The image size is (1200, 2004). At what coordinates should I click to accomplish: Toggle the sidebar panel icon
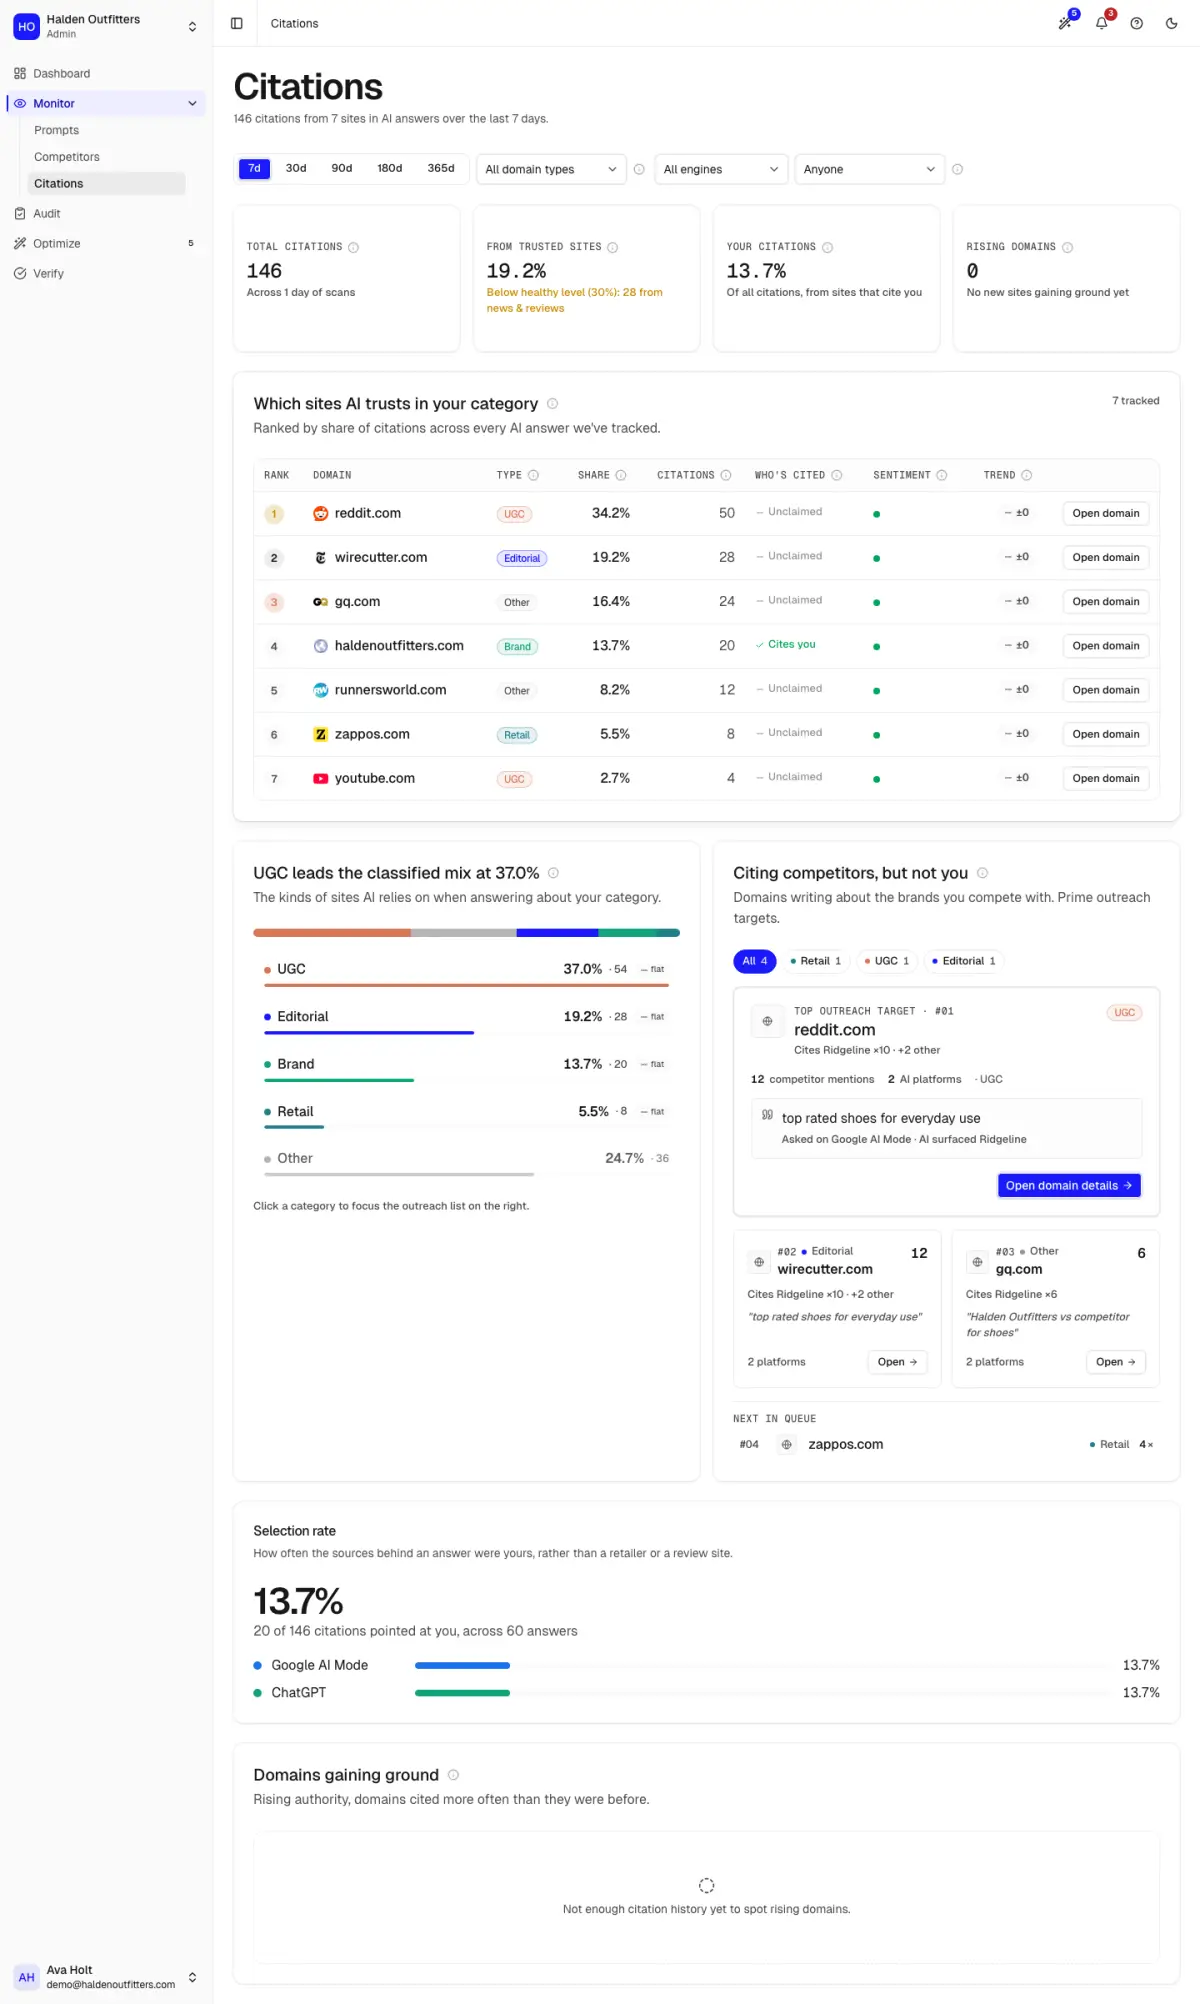pos(237,23)
